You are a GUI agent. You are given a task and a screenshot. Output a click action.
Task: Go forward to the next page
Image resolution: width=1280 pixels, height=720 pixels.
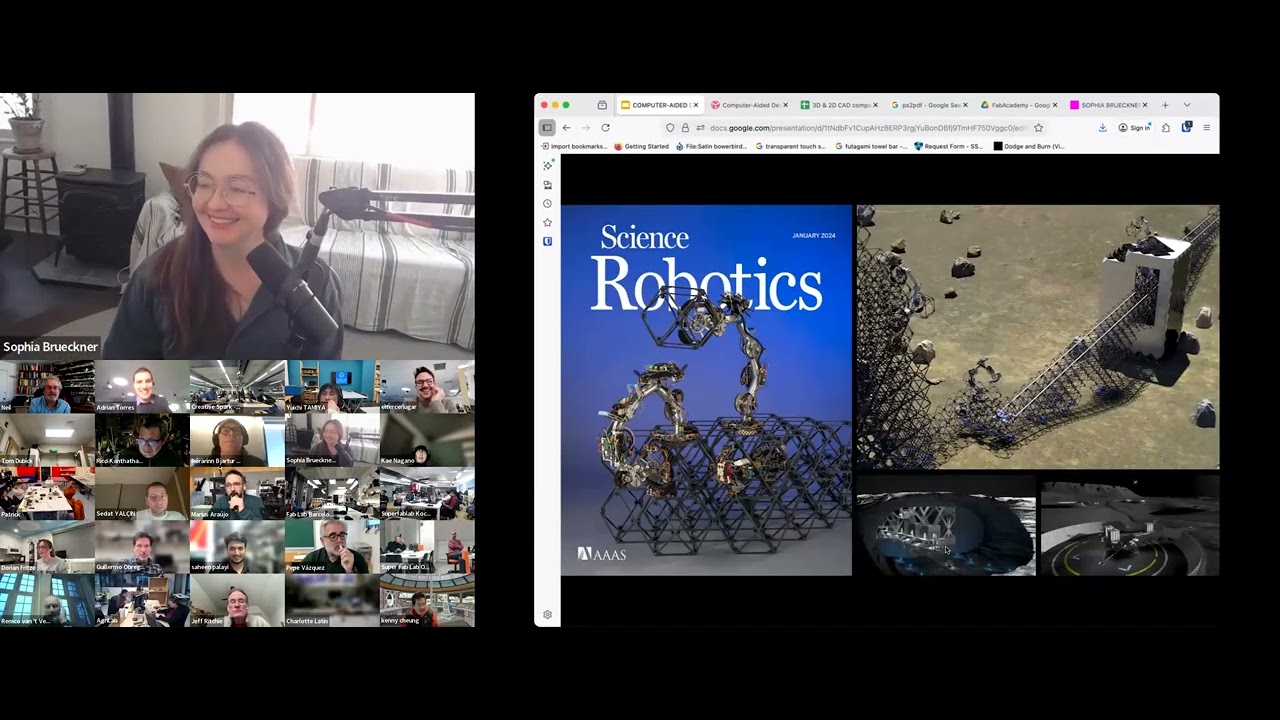coord(585,128)
